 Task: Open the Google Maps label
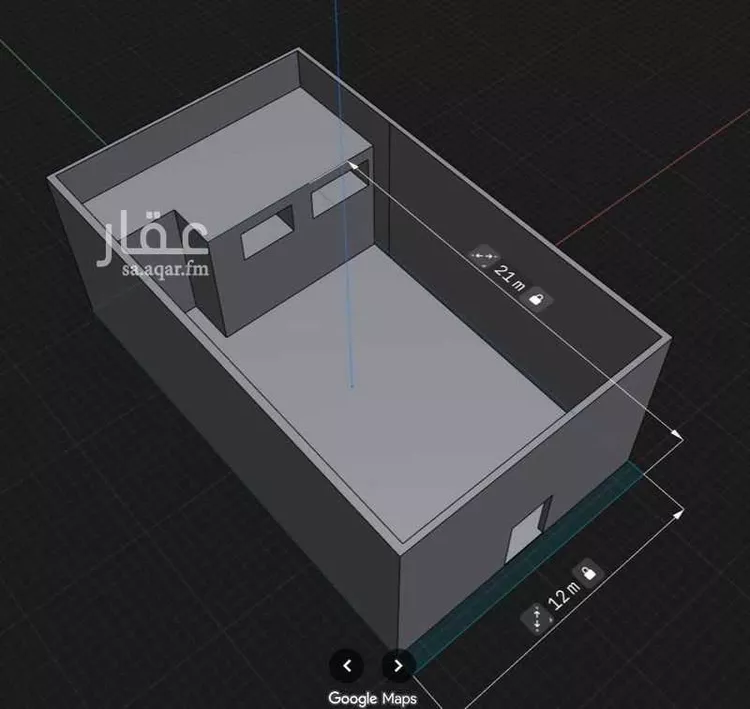tap(372, 698)
